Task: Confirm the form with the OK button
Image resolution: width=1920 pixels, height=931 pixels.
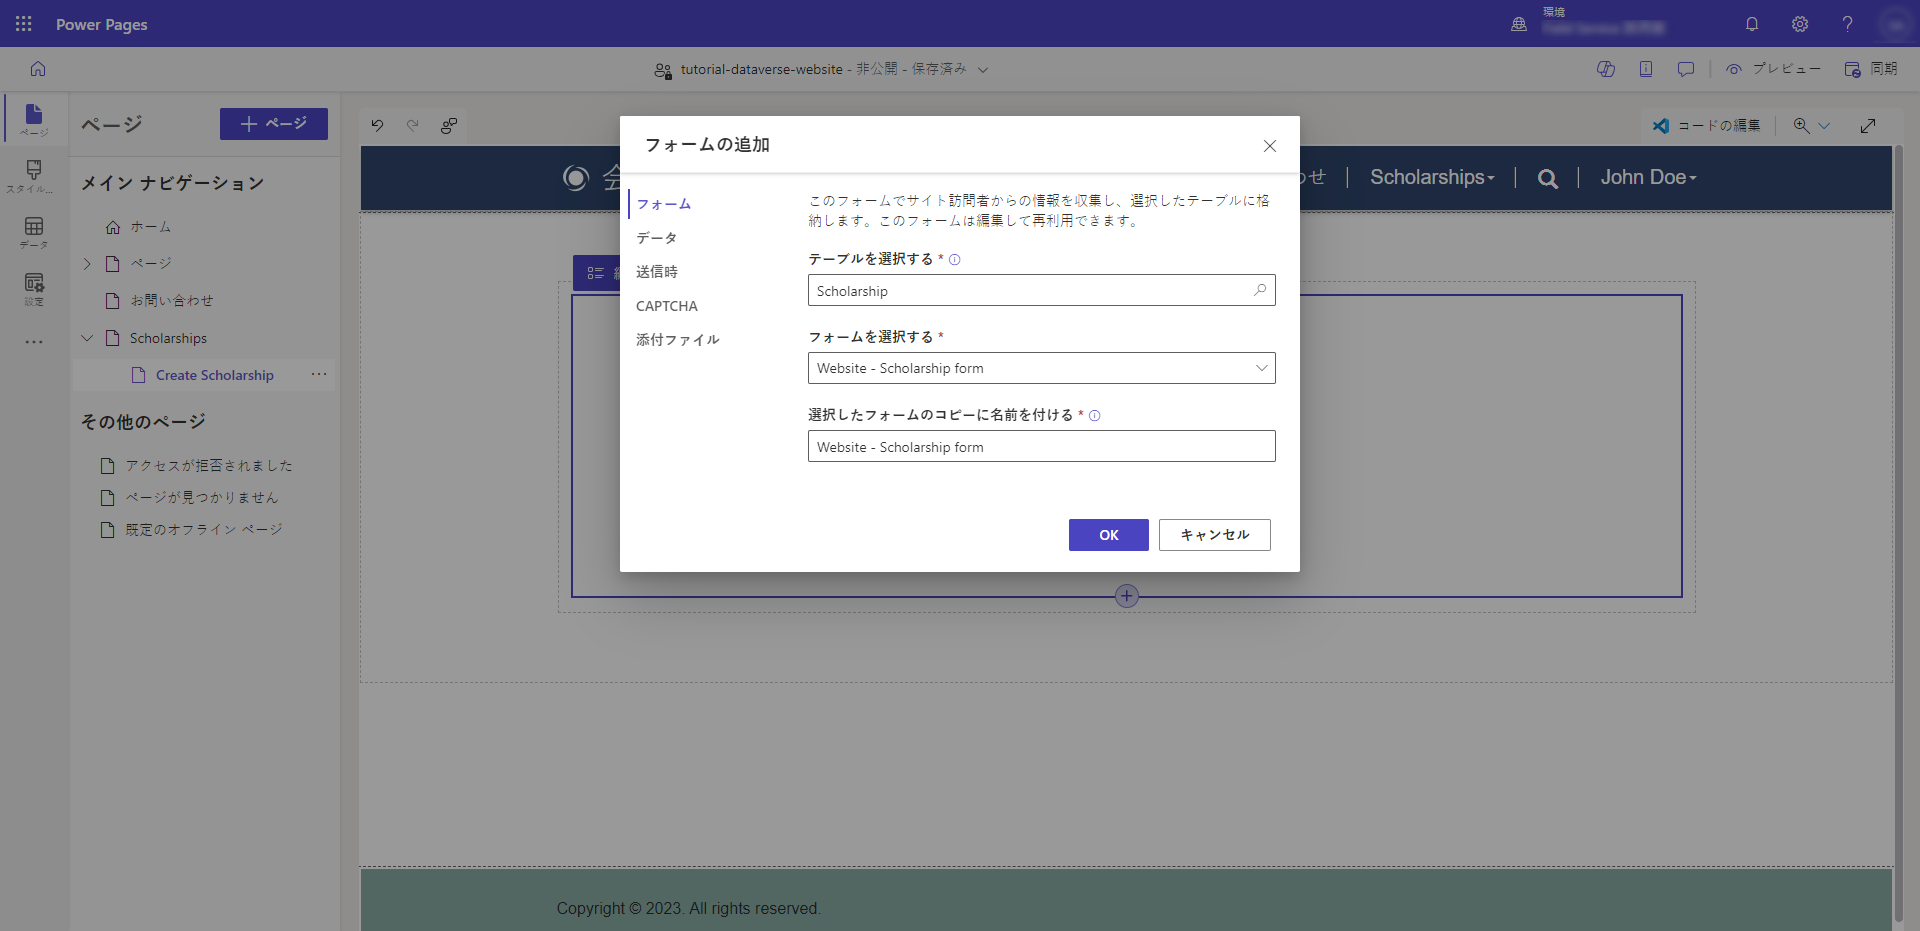Action: [x=1108, y=535]
